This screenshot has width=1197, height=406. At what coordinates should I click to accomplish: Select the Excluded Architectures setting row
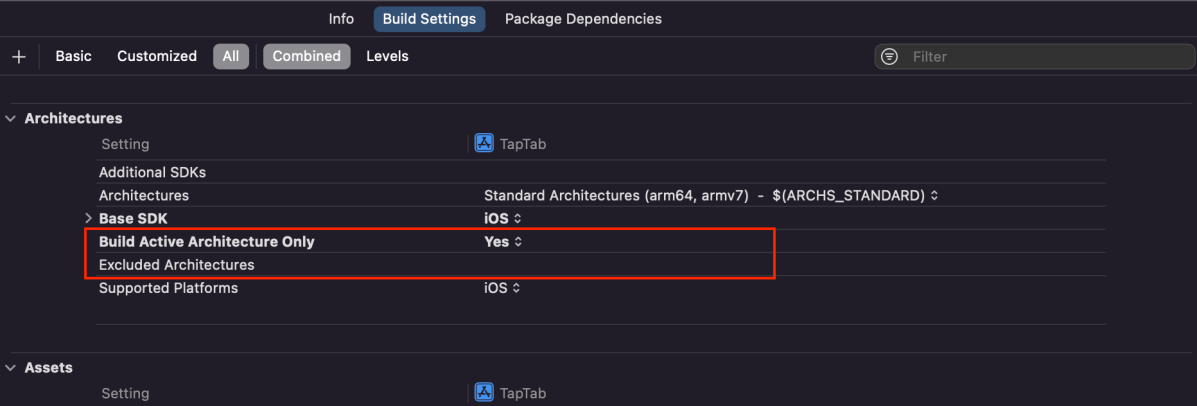[177, 266]
